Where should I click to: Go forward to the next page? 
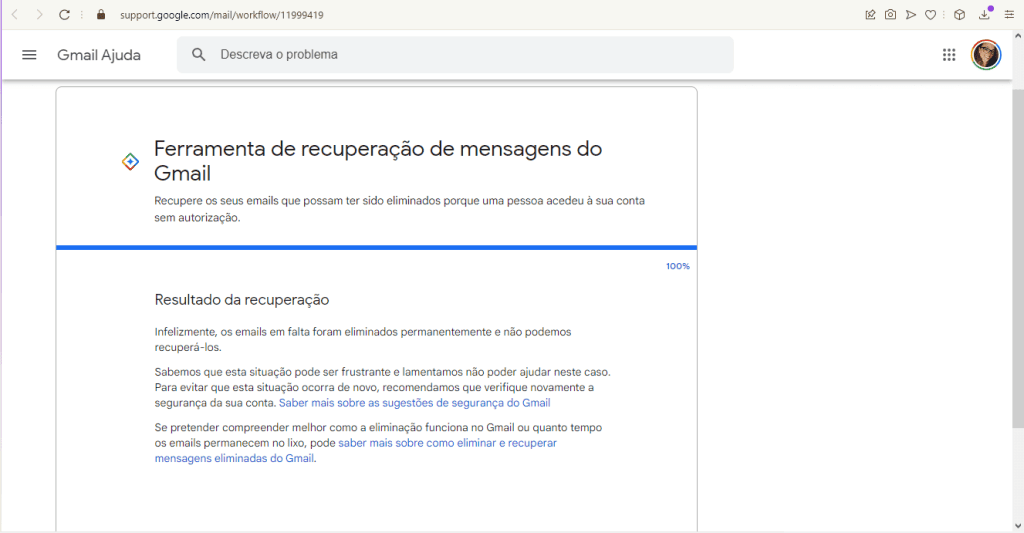(x=39, y=14)
